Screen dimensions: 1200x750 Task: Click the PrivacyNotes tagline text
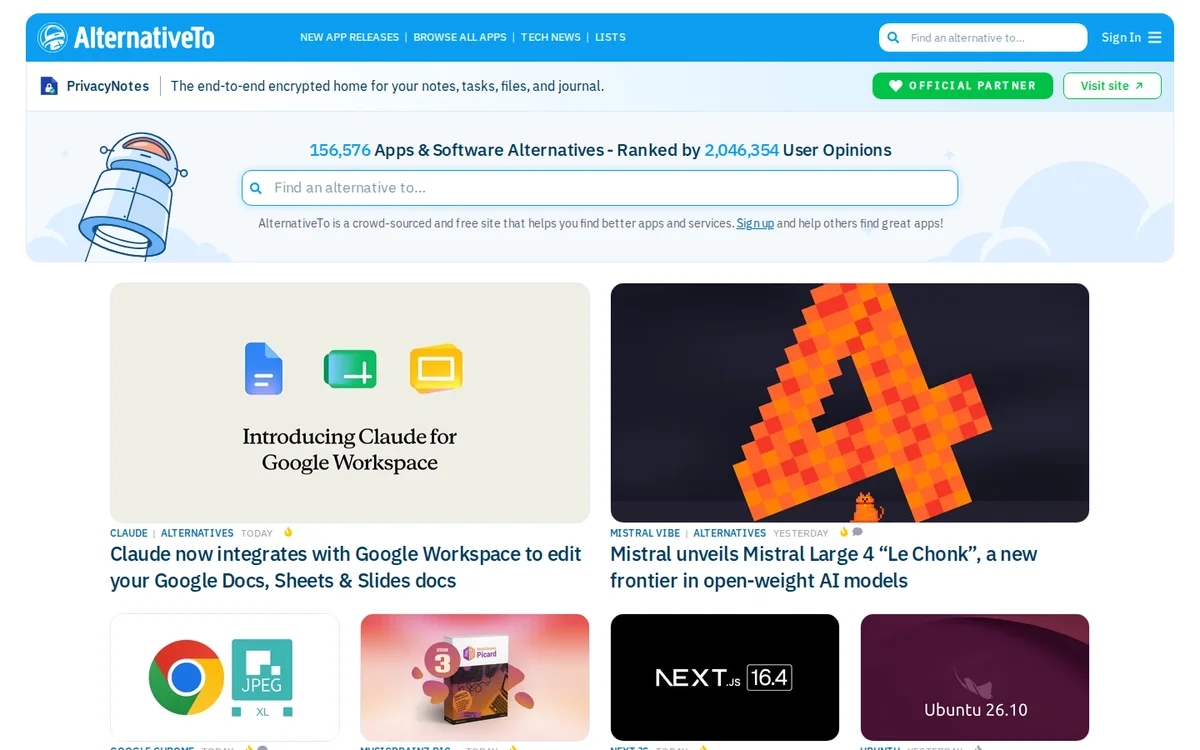(387, 86)
